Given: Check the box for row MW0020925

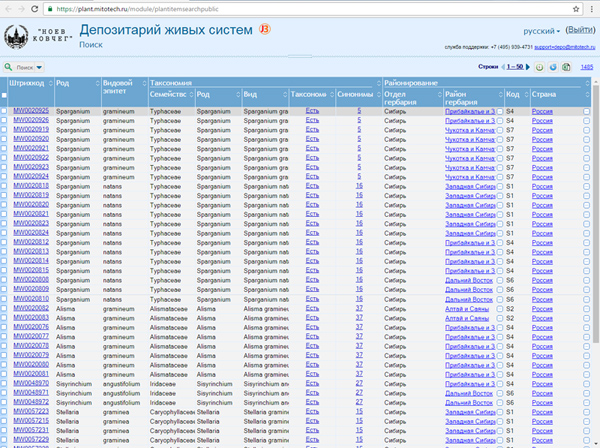Looking at the screenshot, I should (5, 110).
